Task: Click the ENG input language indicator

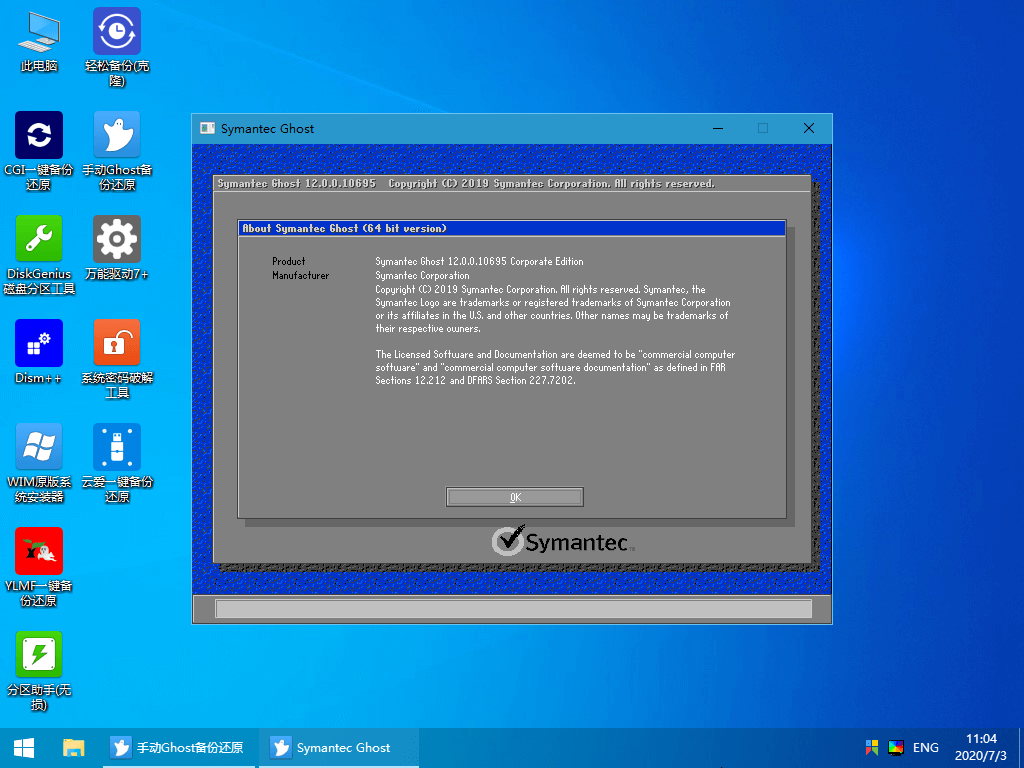Action: (925, 747)
